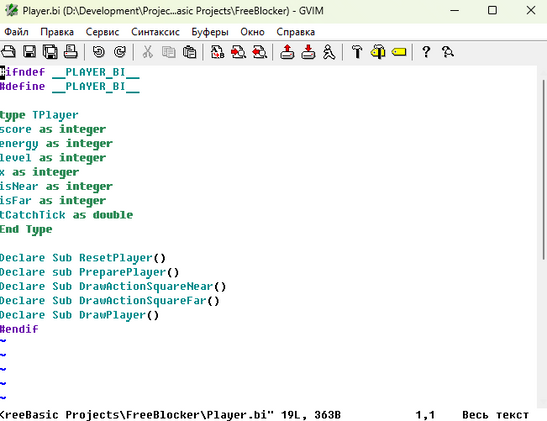The height and width of the screenshot is (421, 547).
Task: Open the Файл menu
Action: [16, 32]
